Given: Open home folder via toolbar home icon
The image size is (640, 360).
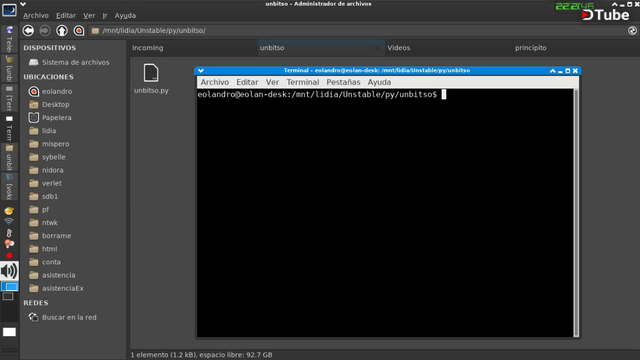Looking at the screenshot, I should click(x=79, y=31).
